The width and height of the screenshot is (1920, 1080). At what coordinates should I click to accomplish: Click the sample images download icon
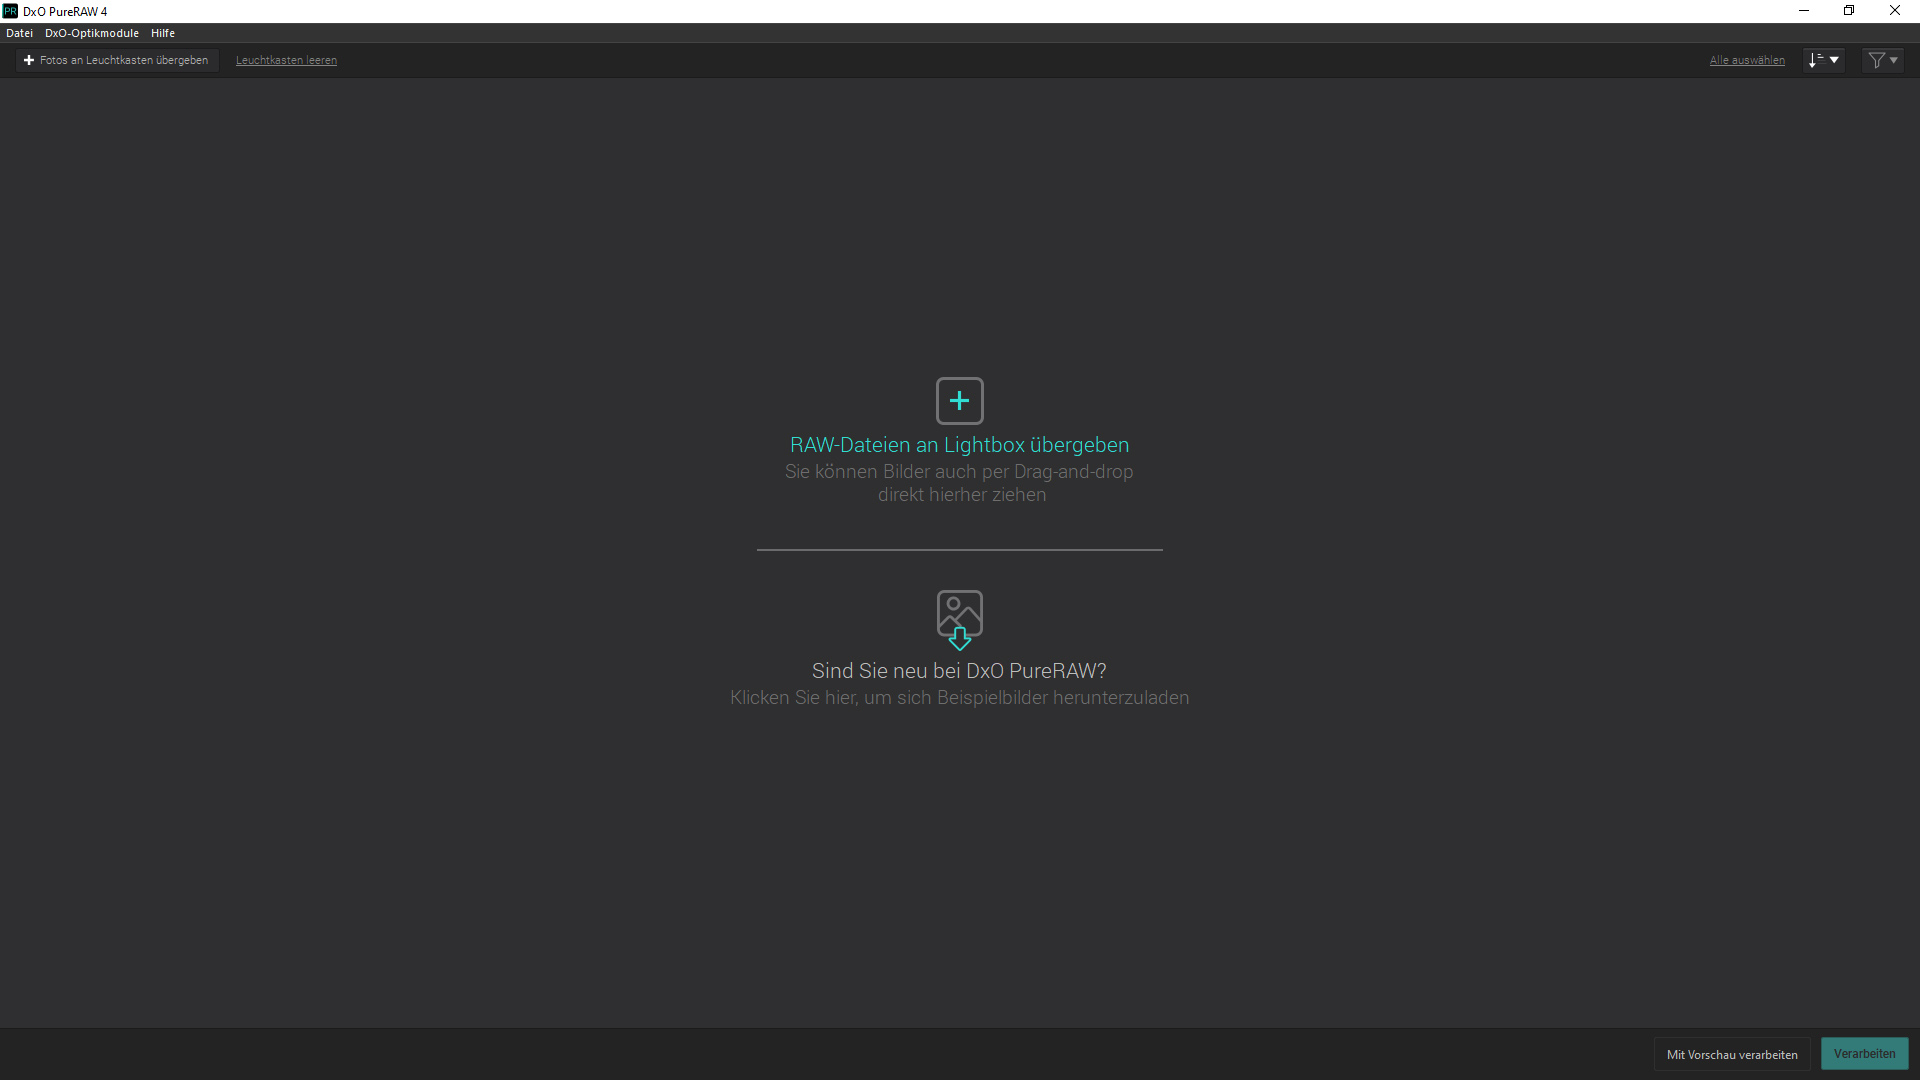[959, 619]
